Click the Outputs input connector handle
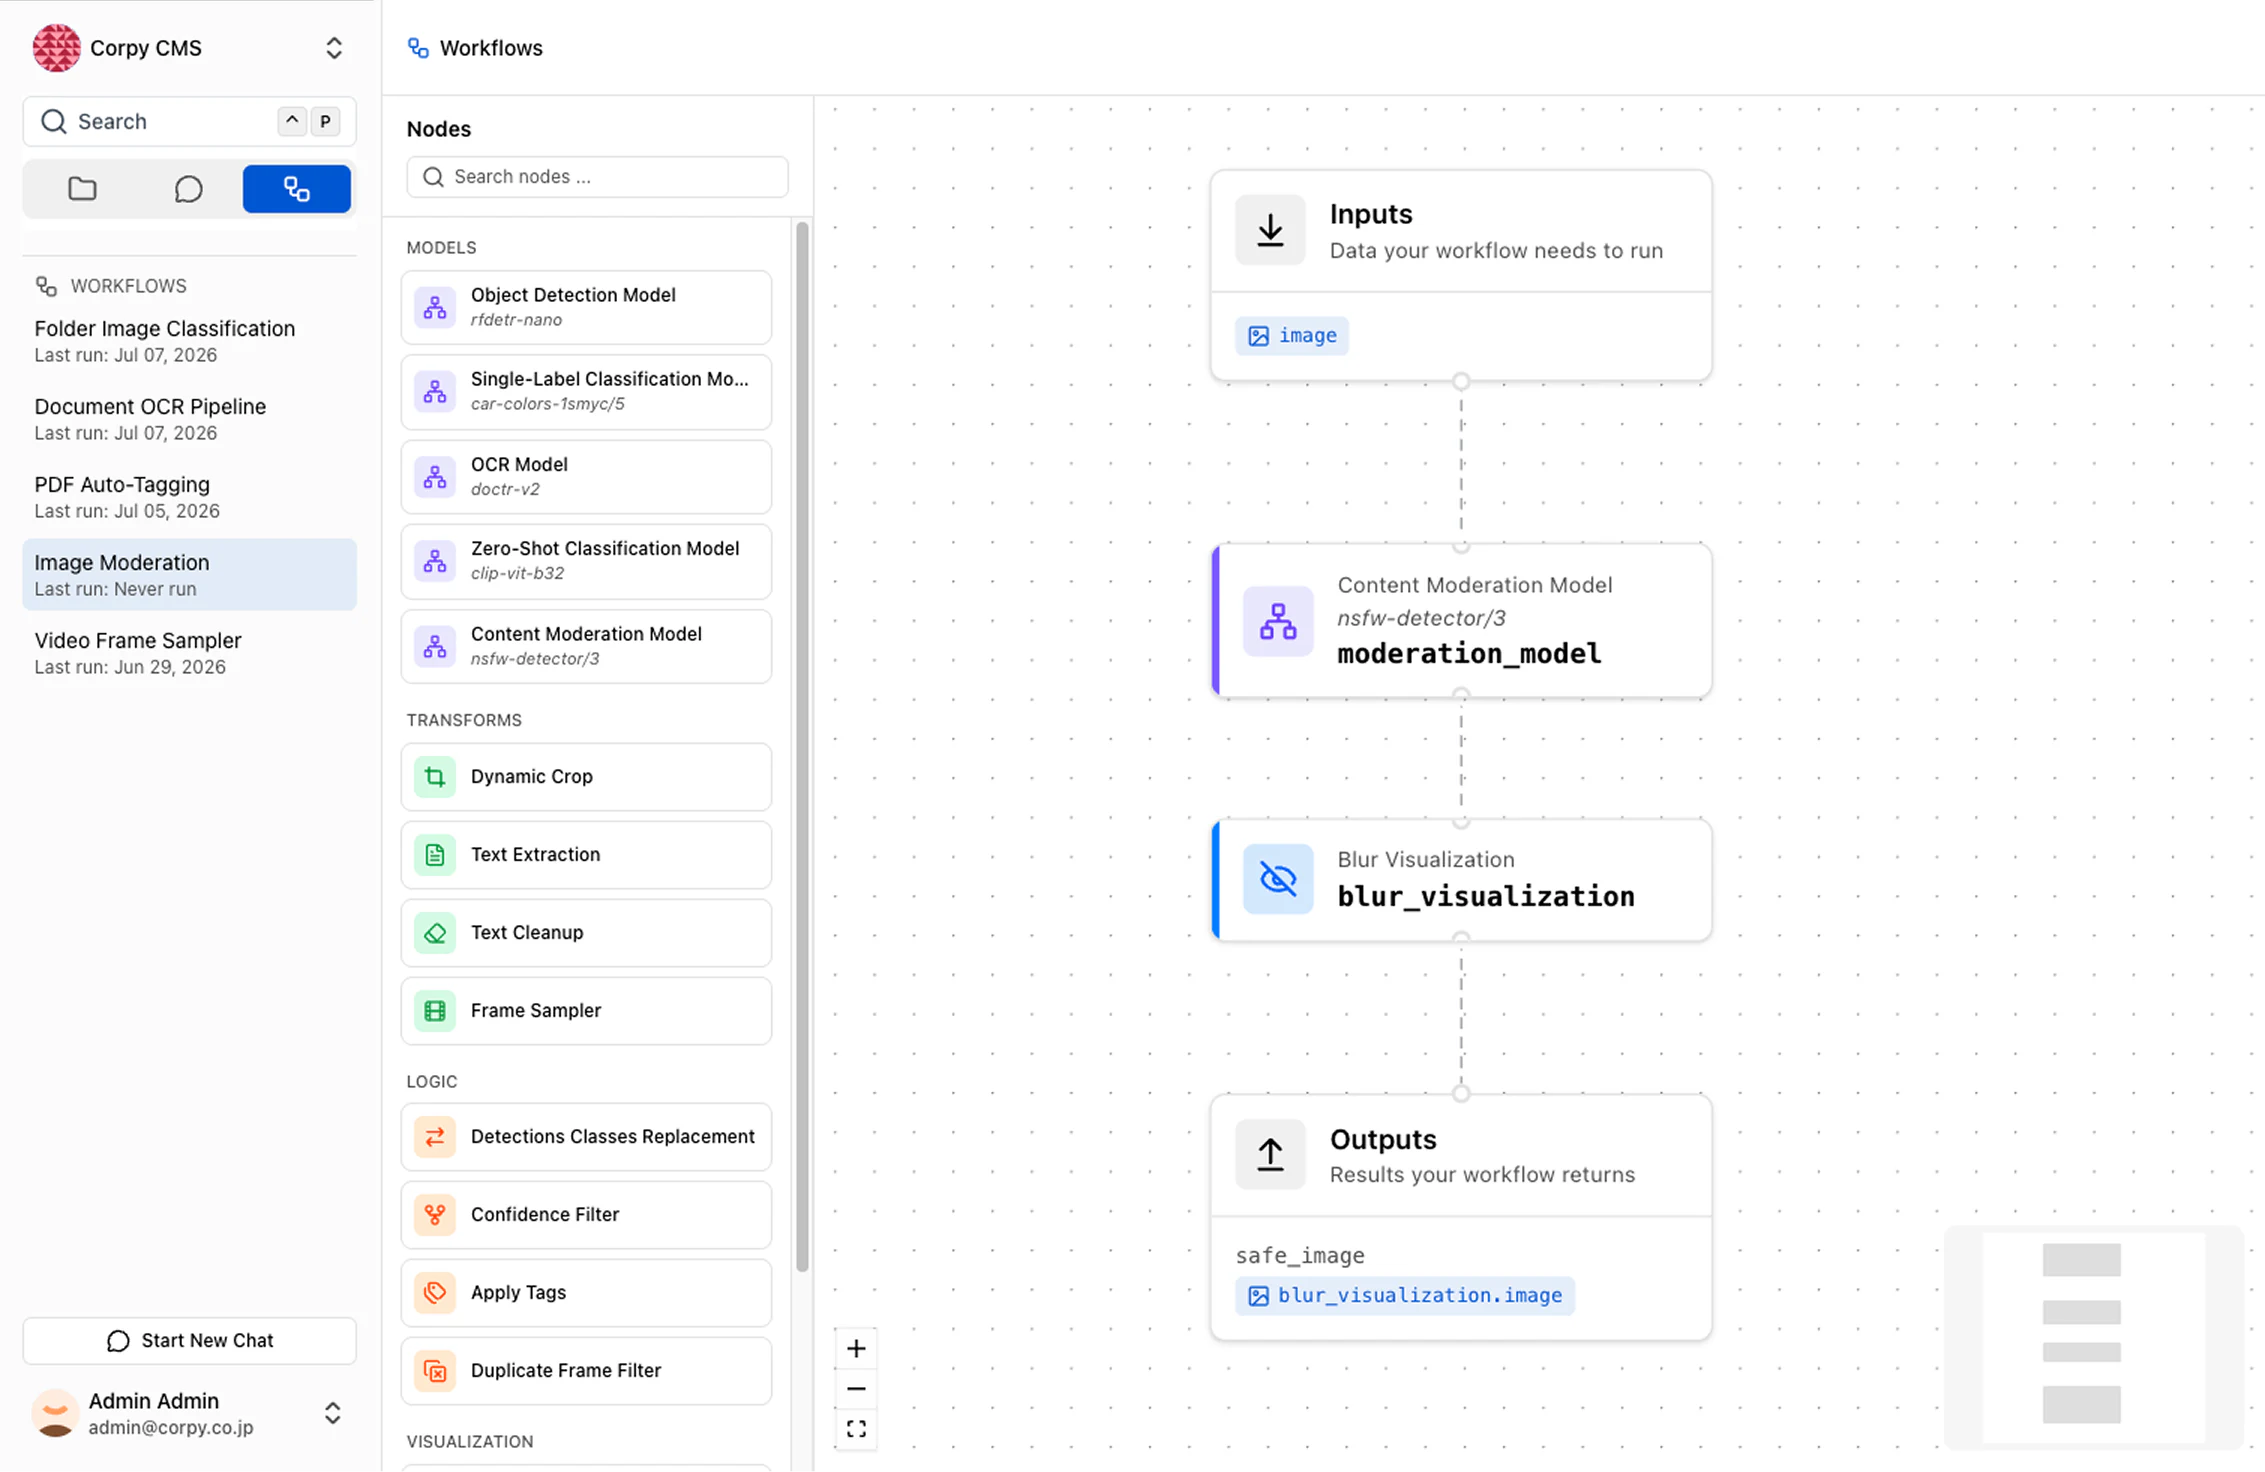The image size is (2265, 1472). pyautogui.click(x=1461, y=1094)
